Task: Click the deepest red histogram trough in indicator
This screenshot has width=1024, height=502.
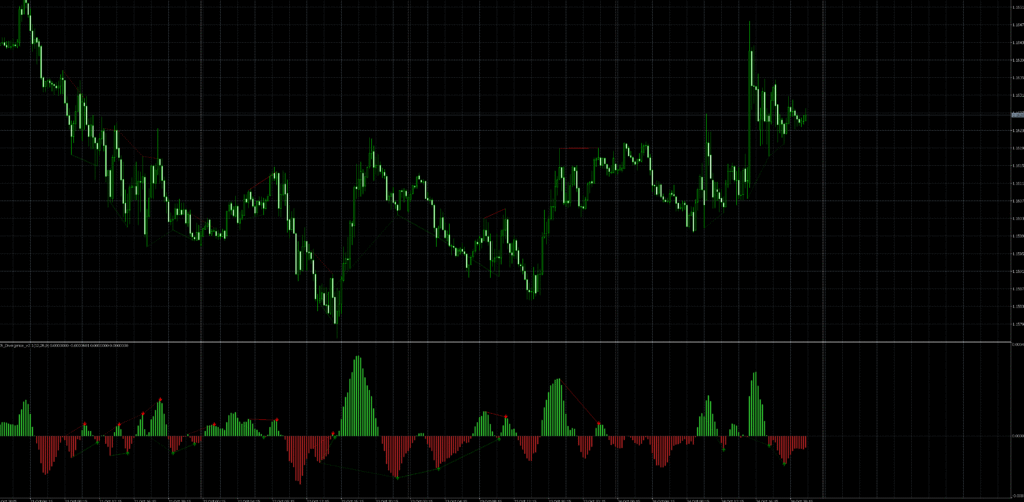Action: point(298,460)
